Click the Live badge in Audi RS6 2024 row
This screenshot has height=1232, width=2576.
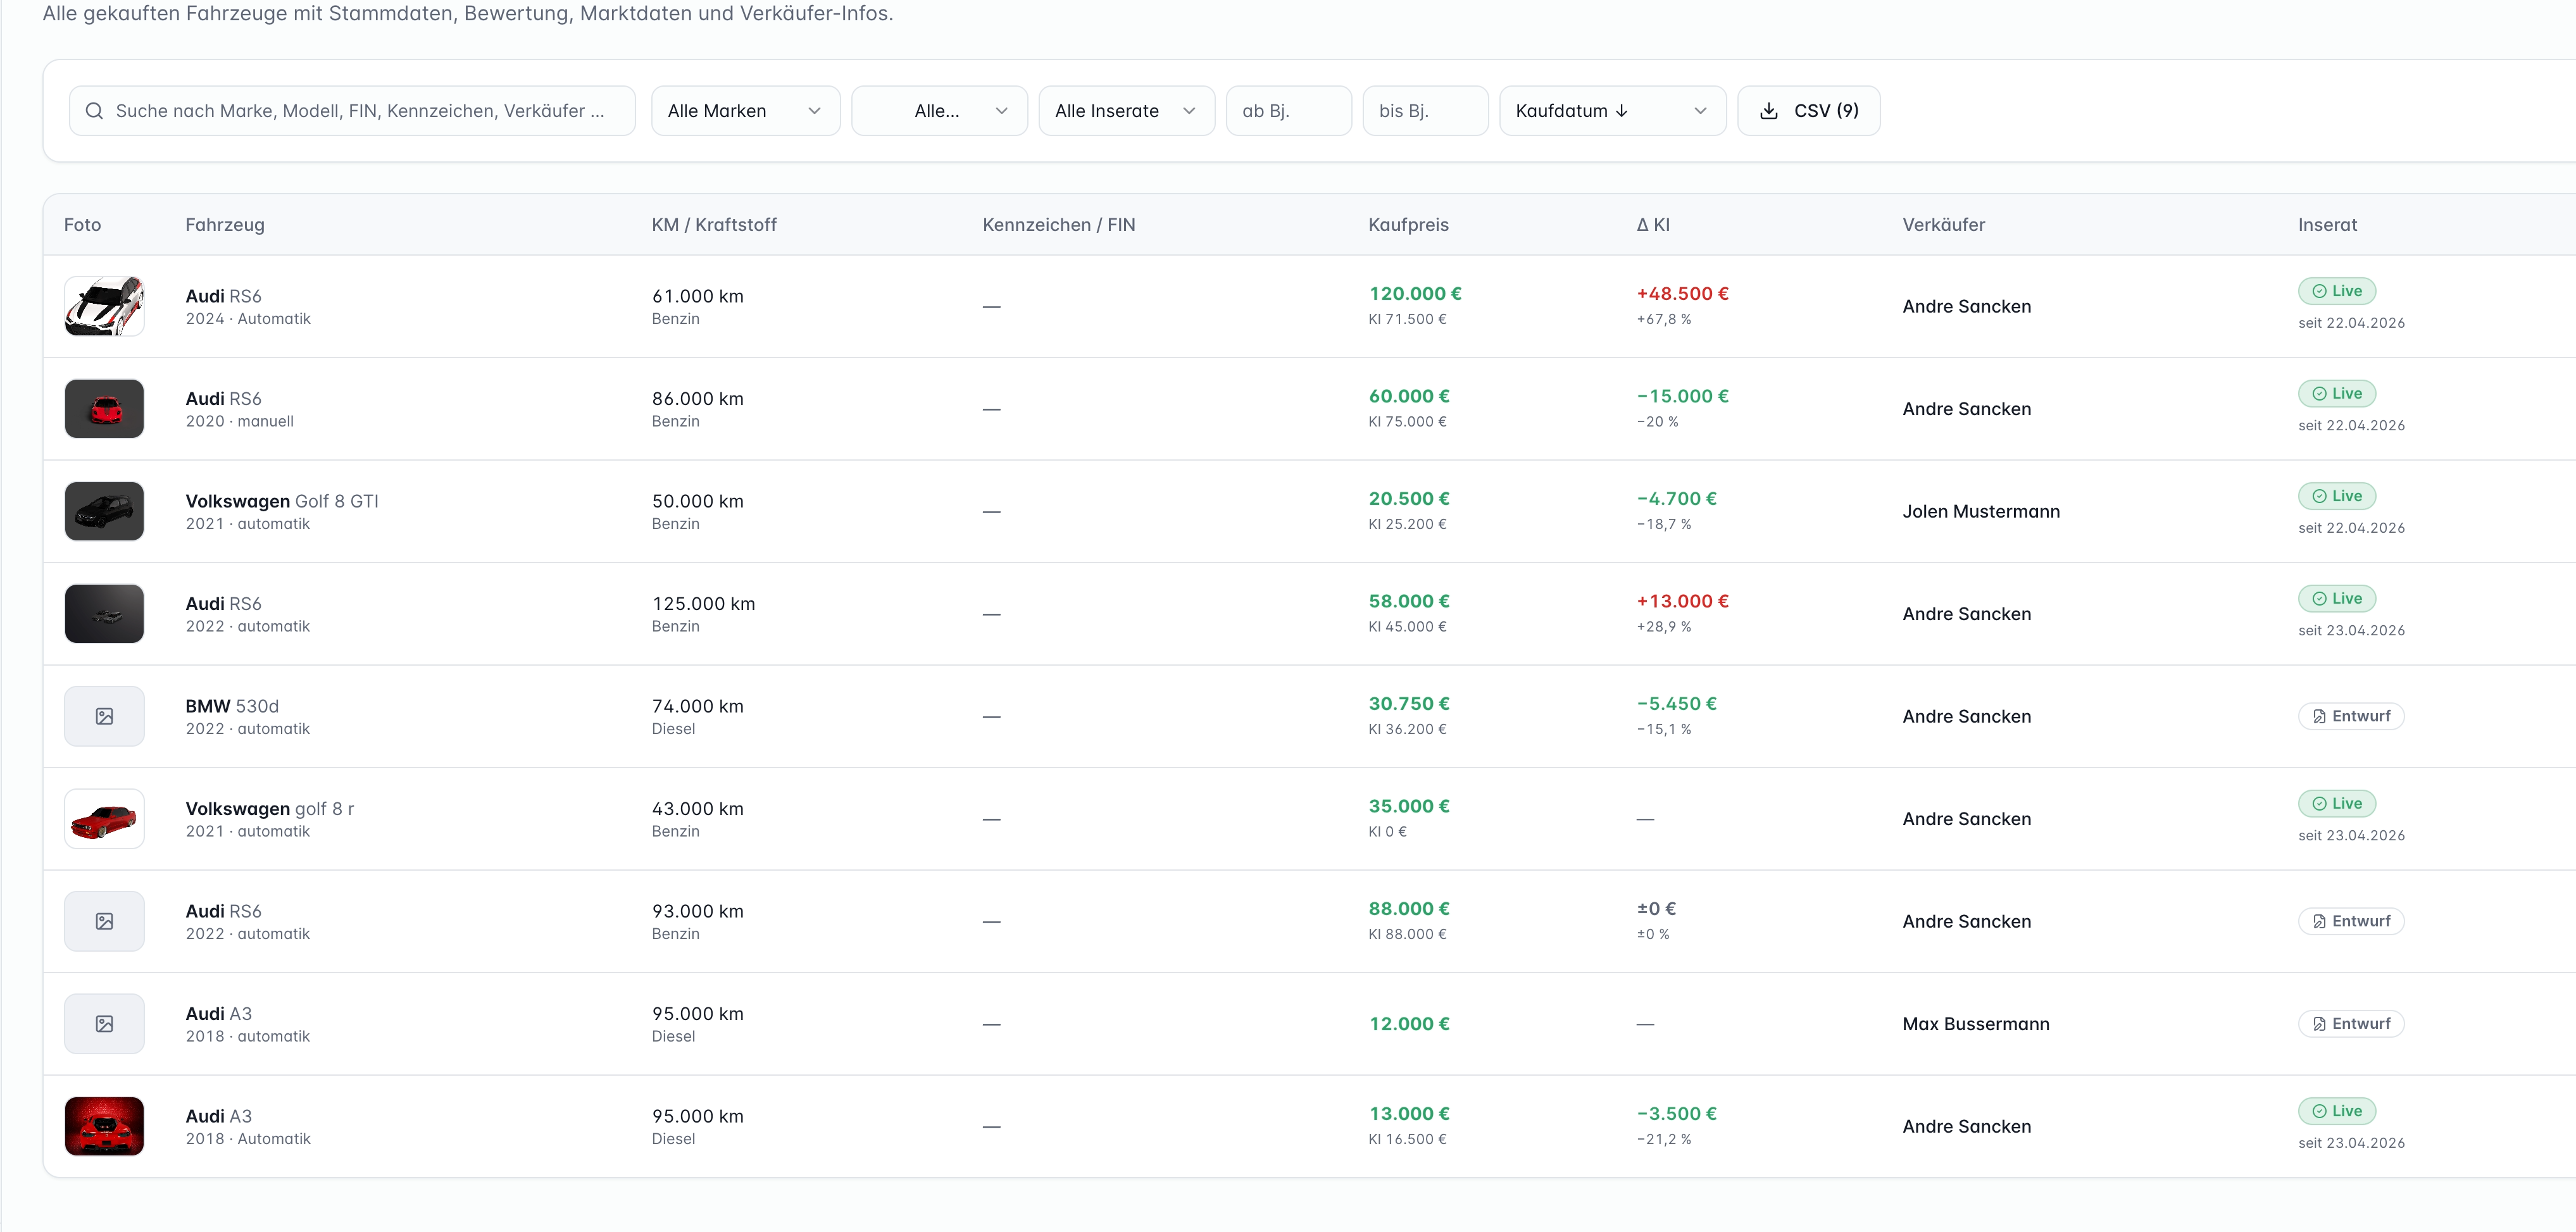(2337, 291)
